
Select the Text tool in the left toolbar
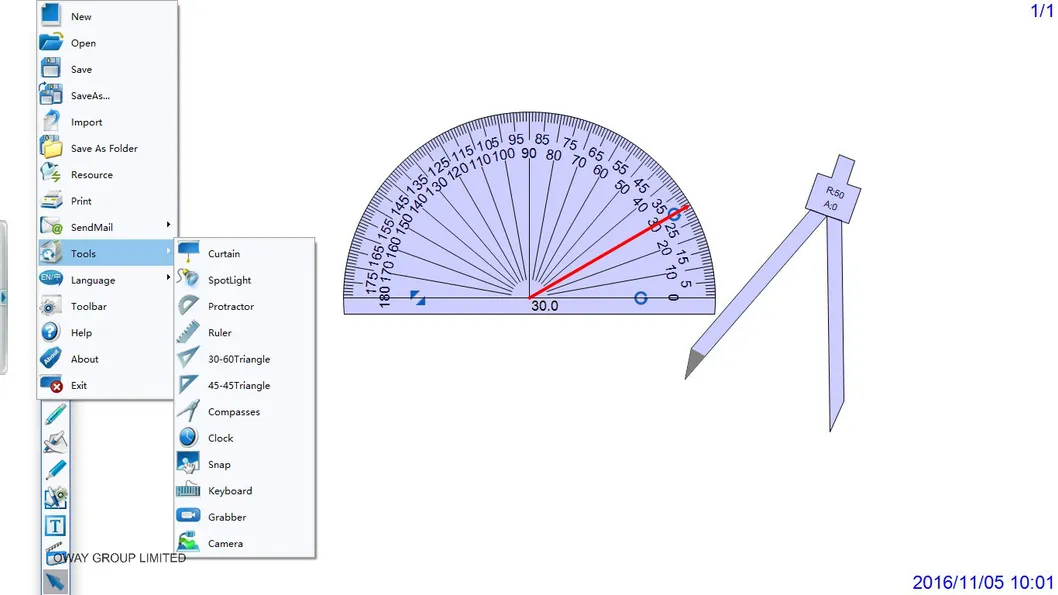point(55,526)
